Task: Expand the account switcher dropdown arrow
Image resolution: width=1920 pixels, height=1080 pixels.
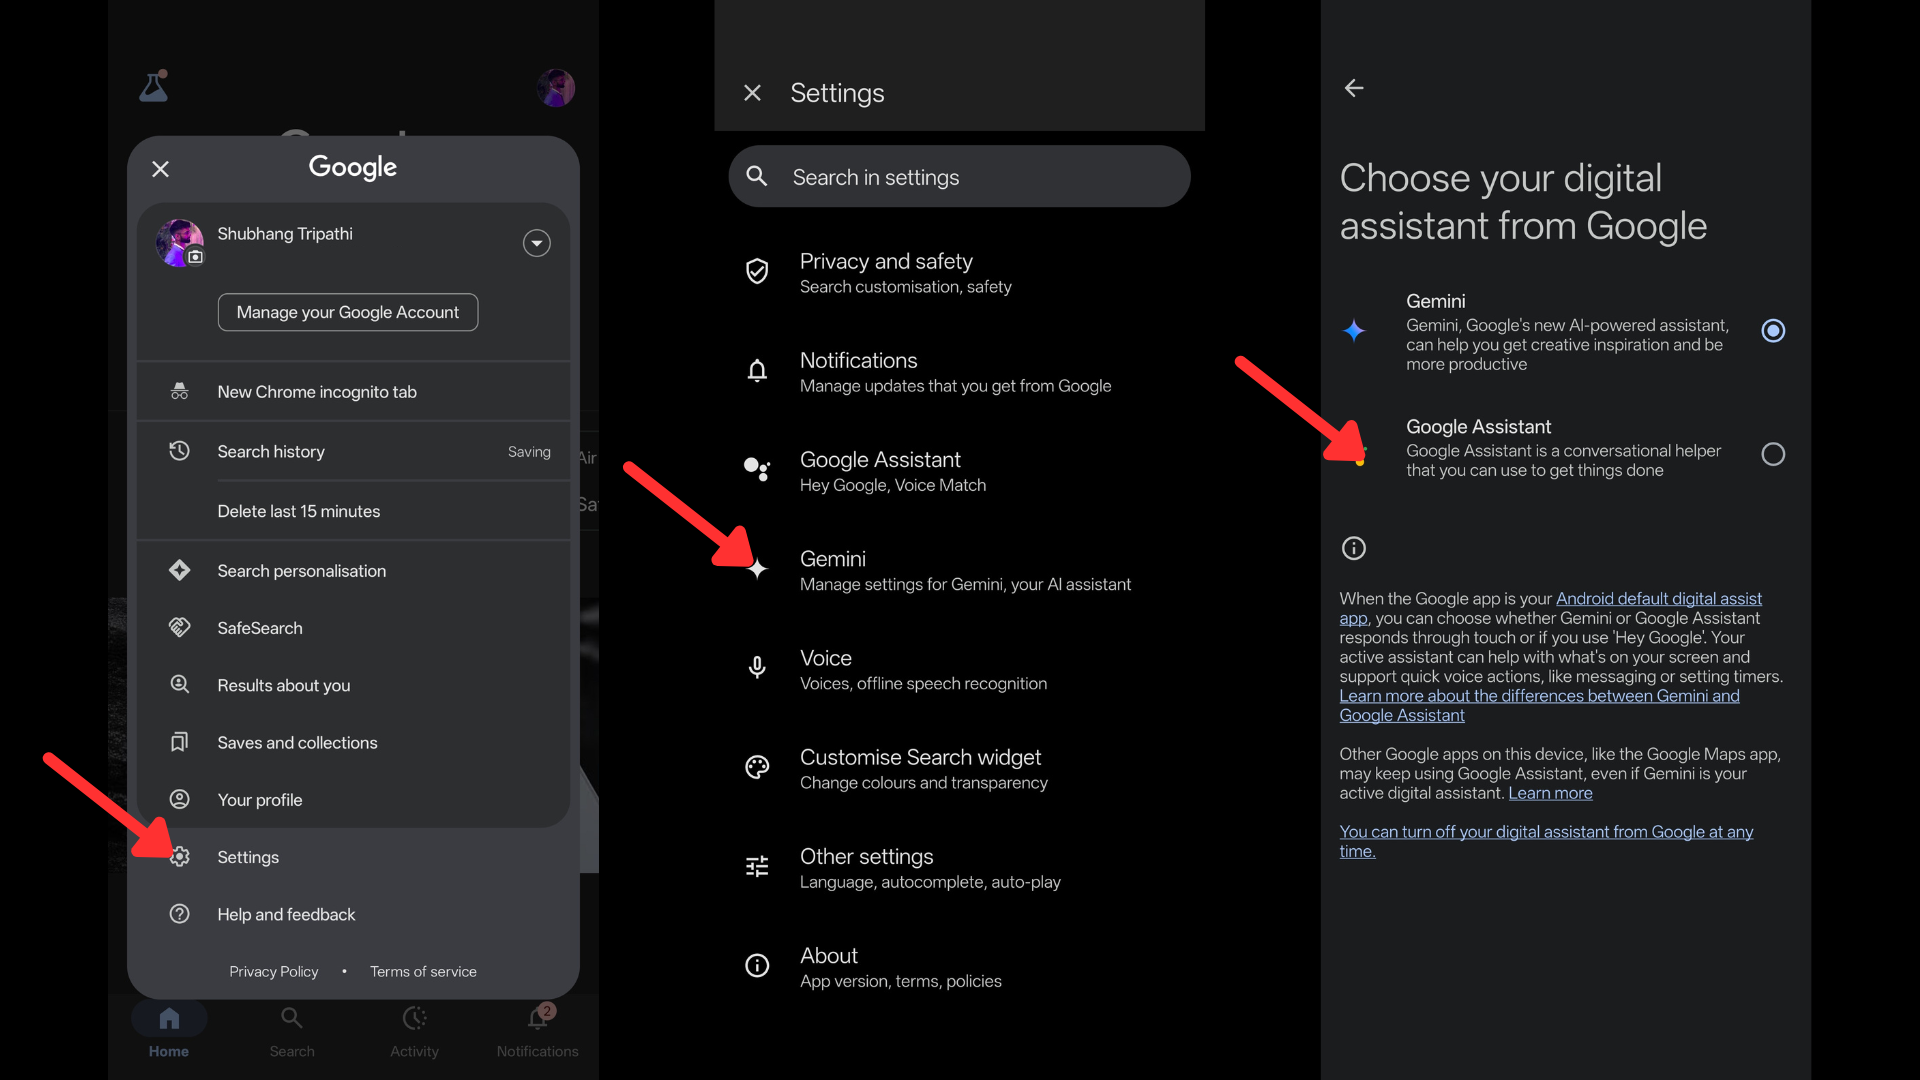Action: tap(537, 243)
